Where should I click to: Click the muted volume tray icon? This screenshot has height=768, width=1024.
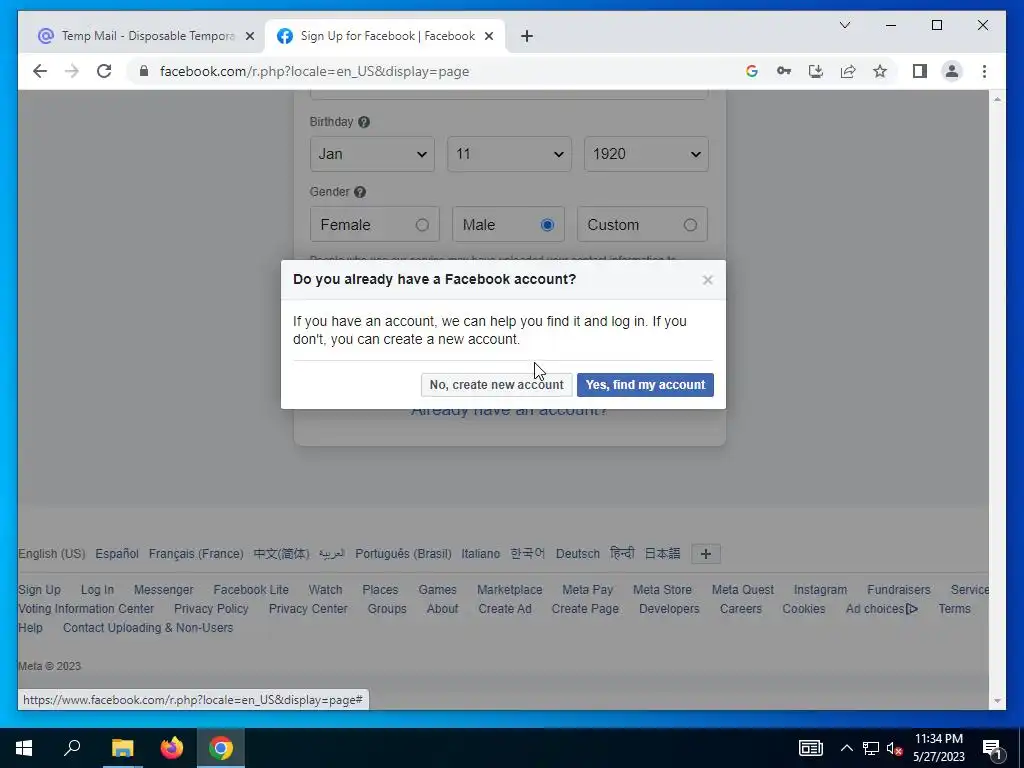895,748
